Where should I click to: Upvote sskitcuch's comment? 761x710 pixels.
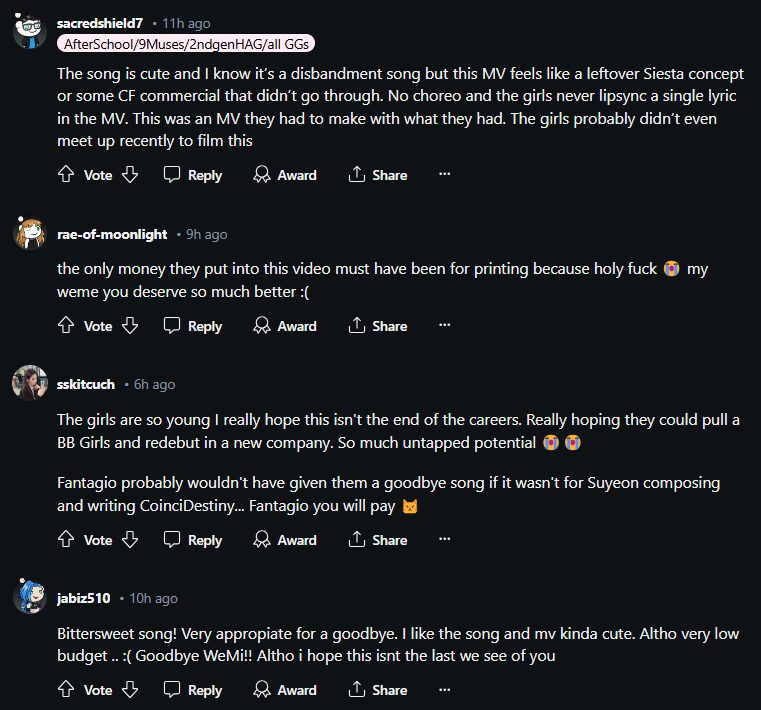pyautogui.click(x=67, y=540)
